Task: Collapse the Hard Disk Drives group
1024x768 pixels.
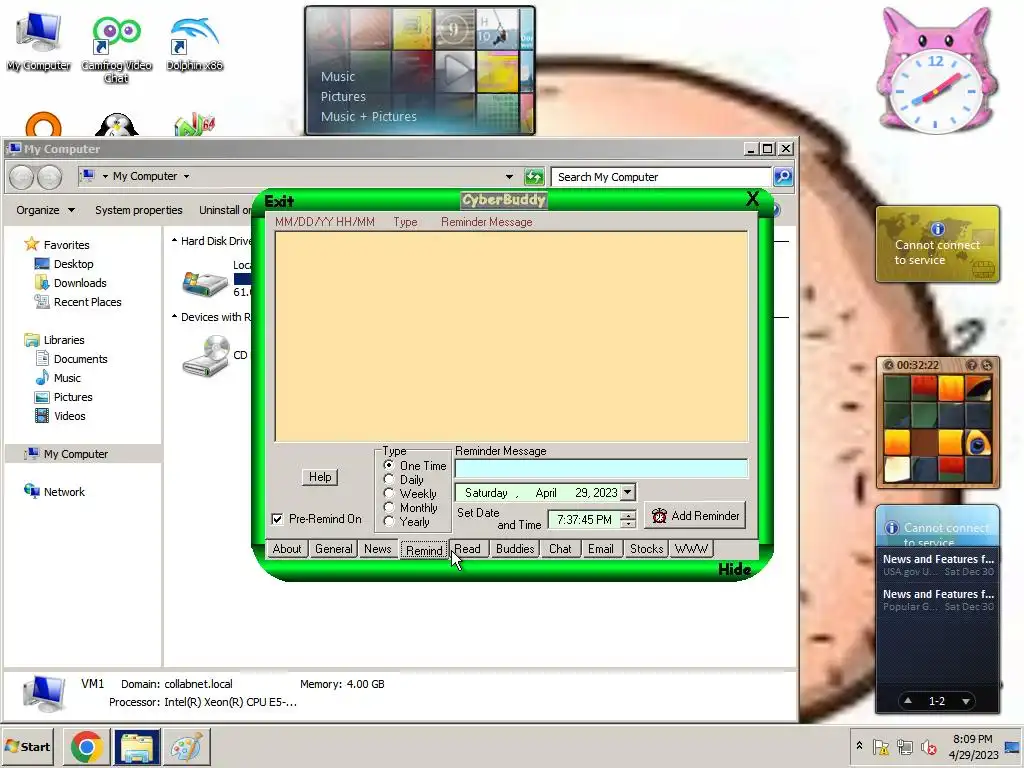Action: 174,241
